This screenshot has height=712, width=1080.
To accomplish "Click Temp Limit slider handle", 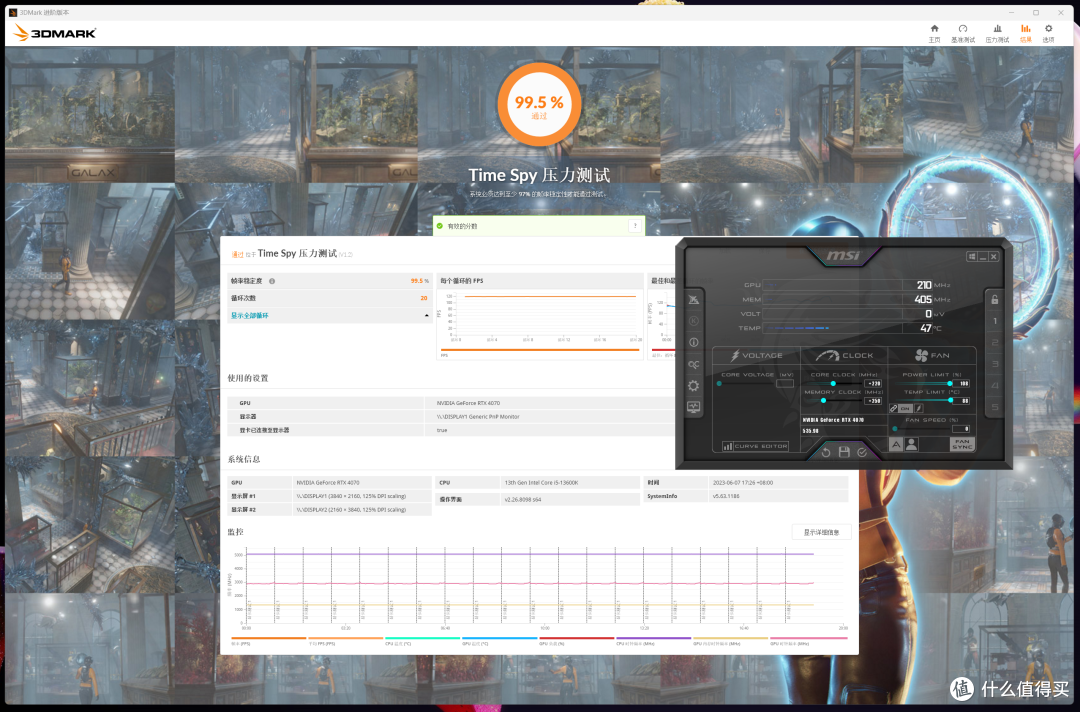I will (x=951, y=400).
